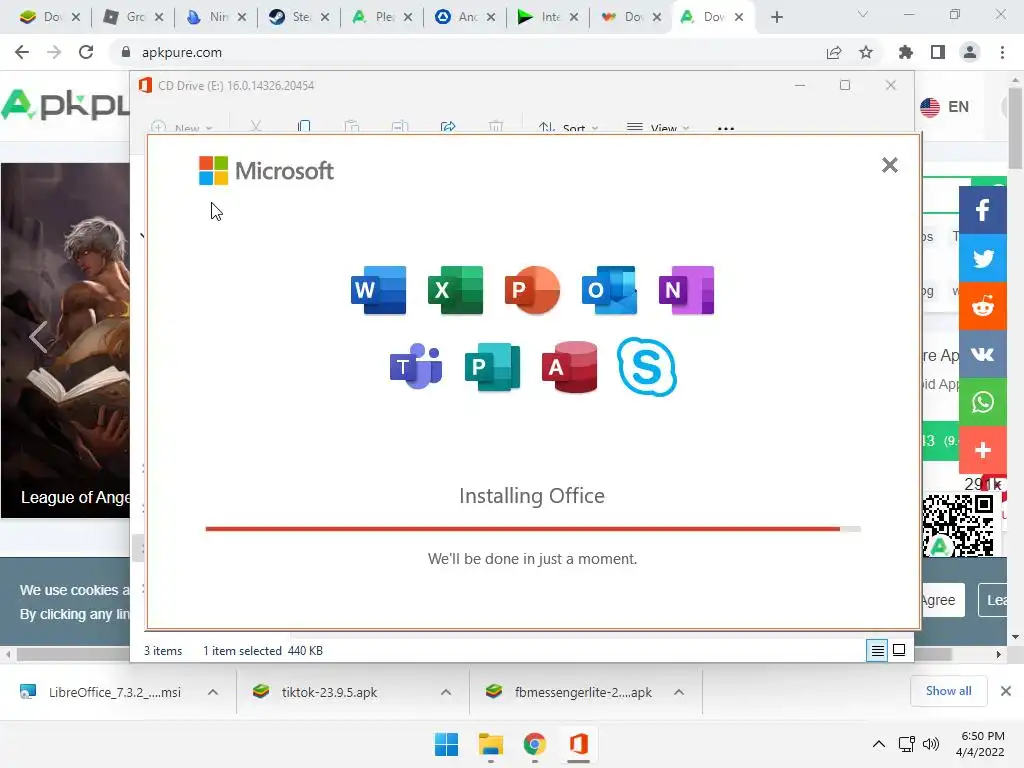Open Chrome tab search chevron
The width and height of the screenshot is (1024, 768).
(x=863, y=14)
